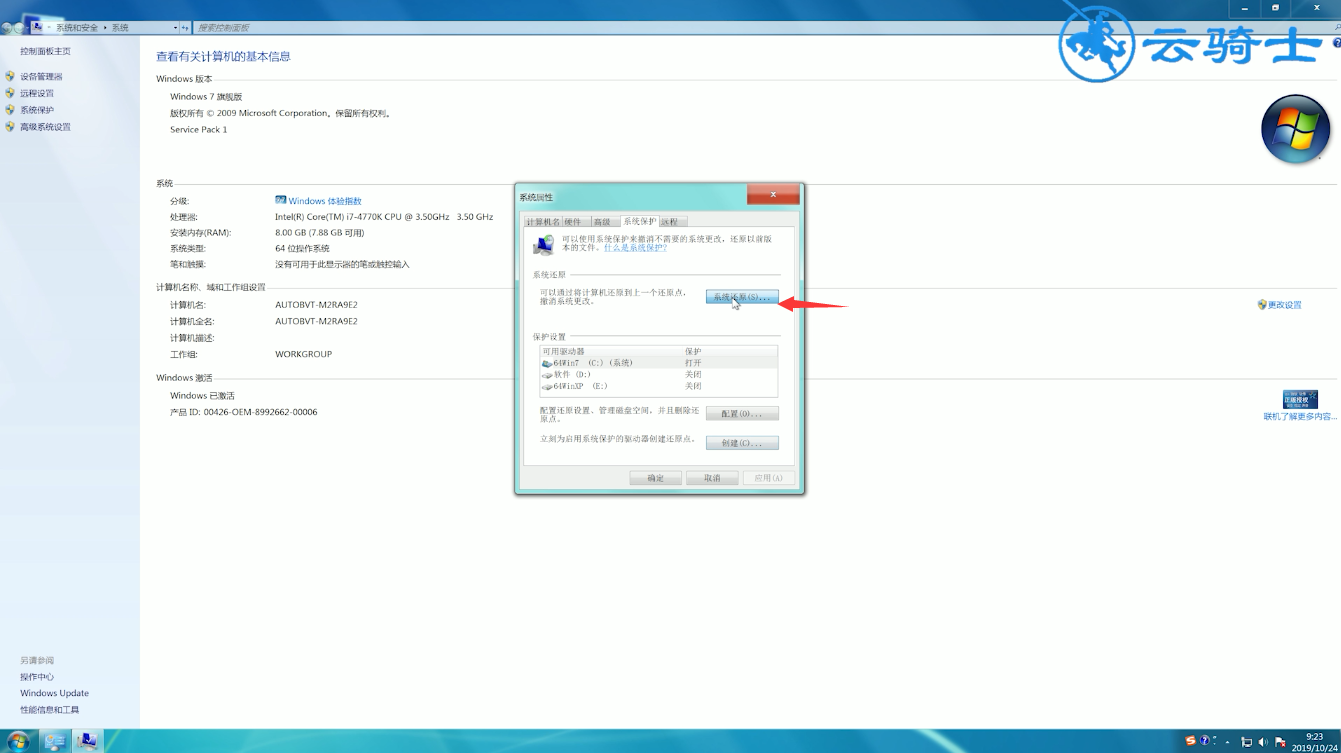Open 性能信息和工具 under 另请参阅
The width and height of the screenshot is (1341, 753).
click(49, 710)
